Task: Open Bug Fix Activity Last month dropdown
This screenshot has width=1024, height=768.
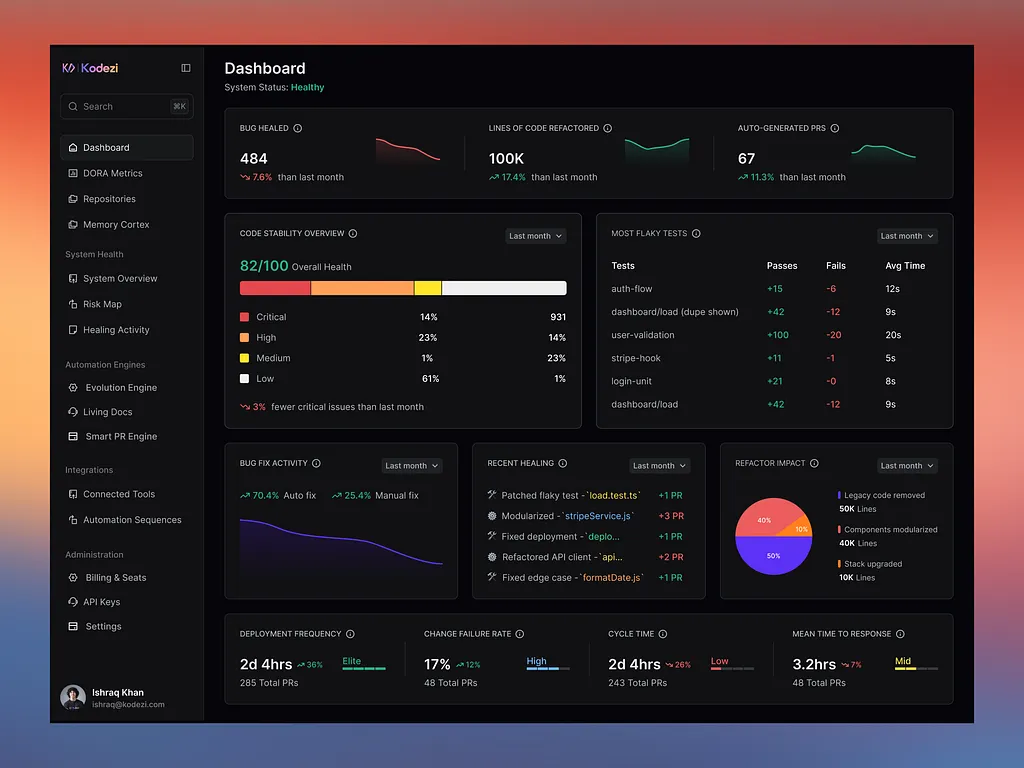Action: coord(412,466)
